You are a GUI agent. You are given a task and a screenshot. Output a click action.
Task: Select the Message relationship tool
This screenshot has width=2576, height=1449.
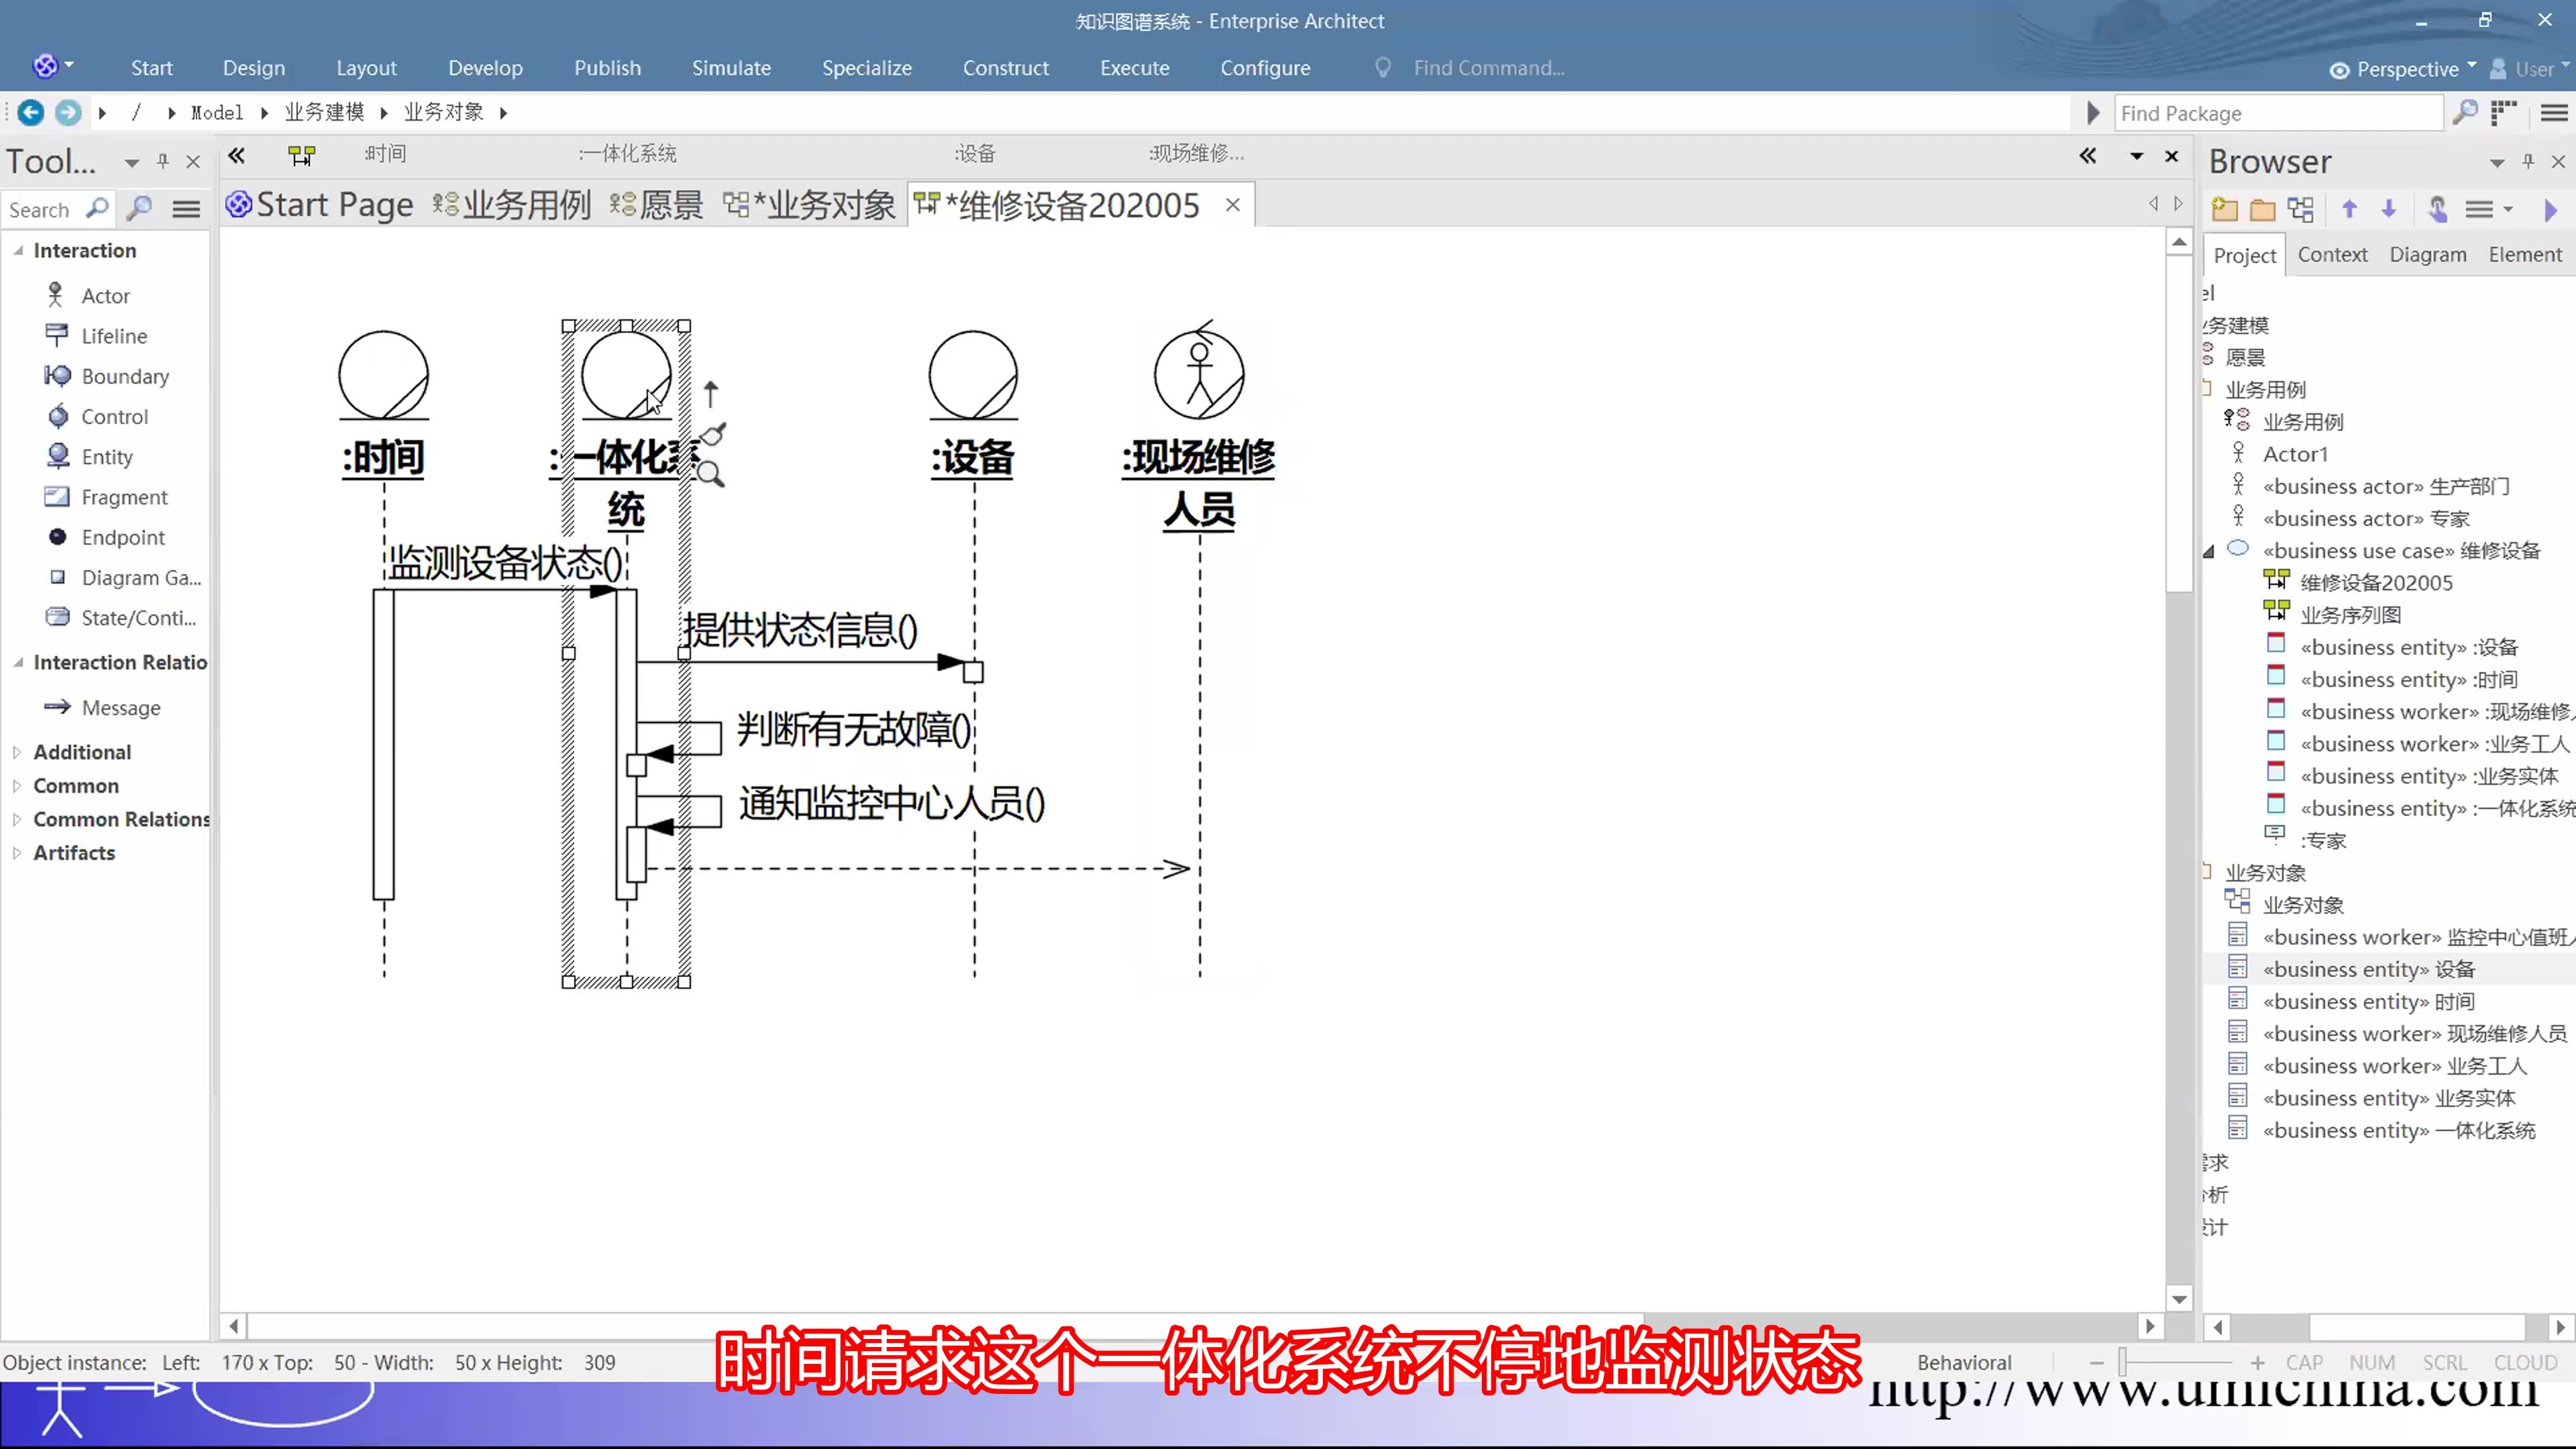[102, 707]
